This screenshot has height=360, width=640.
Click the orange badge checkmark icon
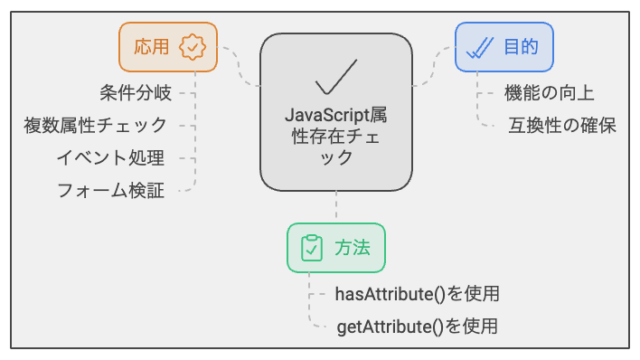coord(192,47)
